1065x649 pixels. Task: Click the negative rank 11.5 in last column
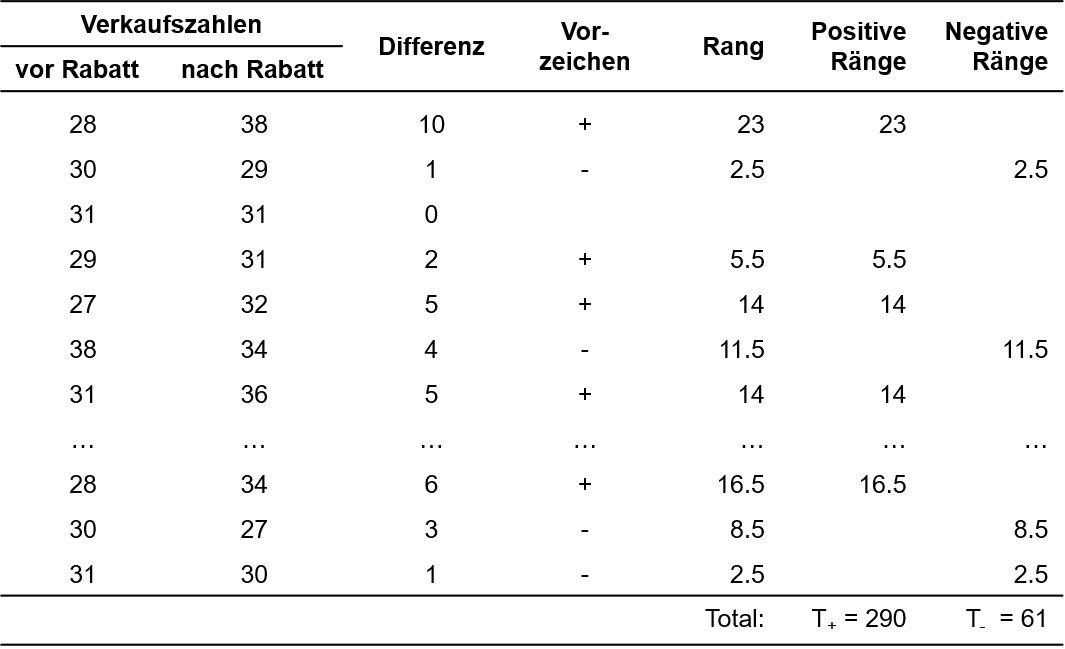click(x=1026, y=350)
